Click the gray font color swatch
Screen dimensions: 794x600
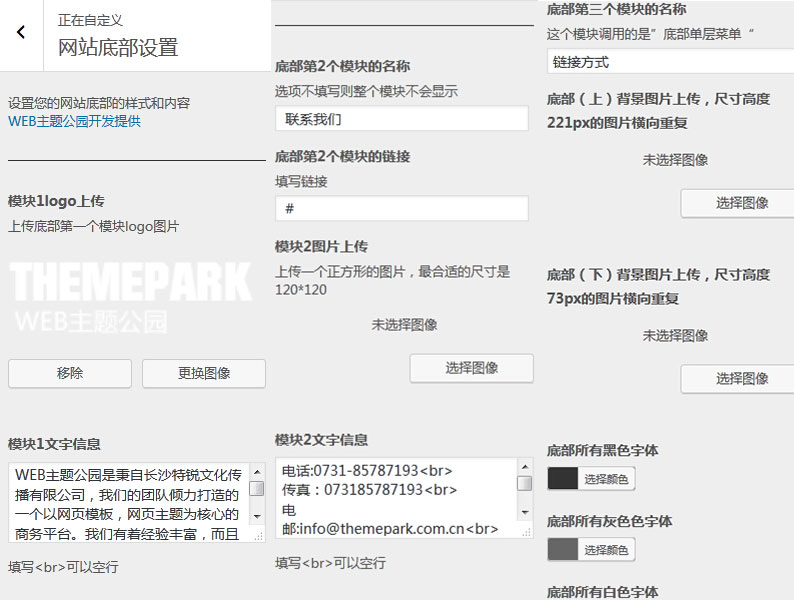563,550
